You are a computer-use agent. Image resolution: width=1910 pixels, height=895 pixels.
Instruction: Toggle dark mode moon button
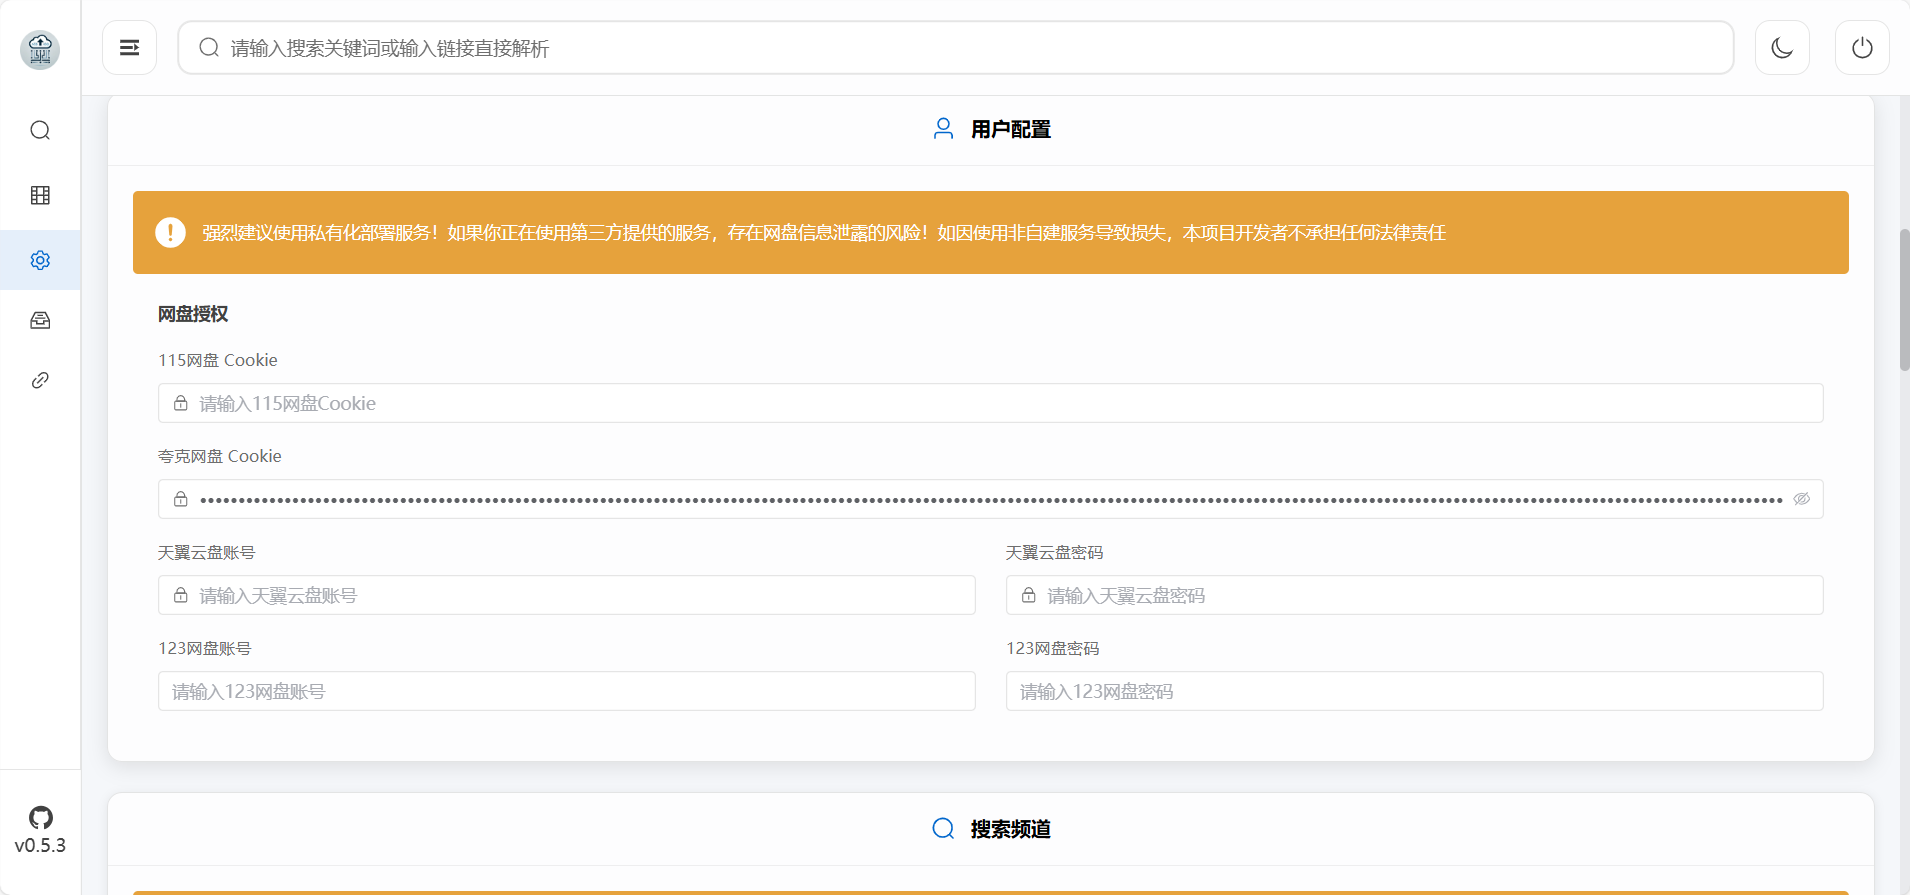[x=1782, y=47]
